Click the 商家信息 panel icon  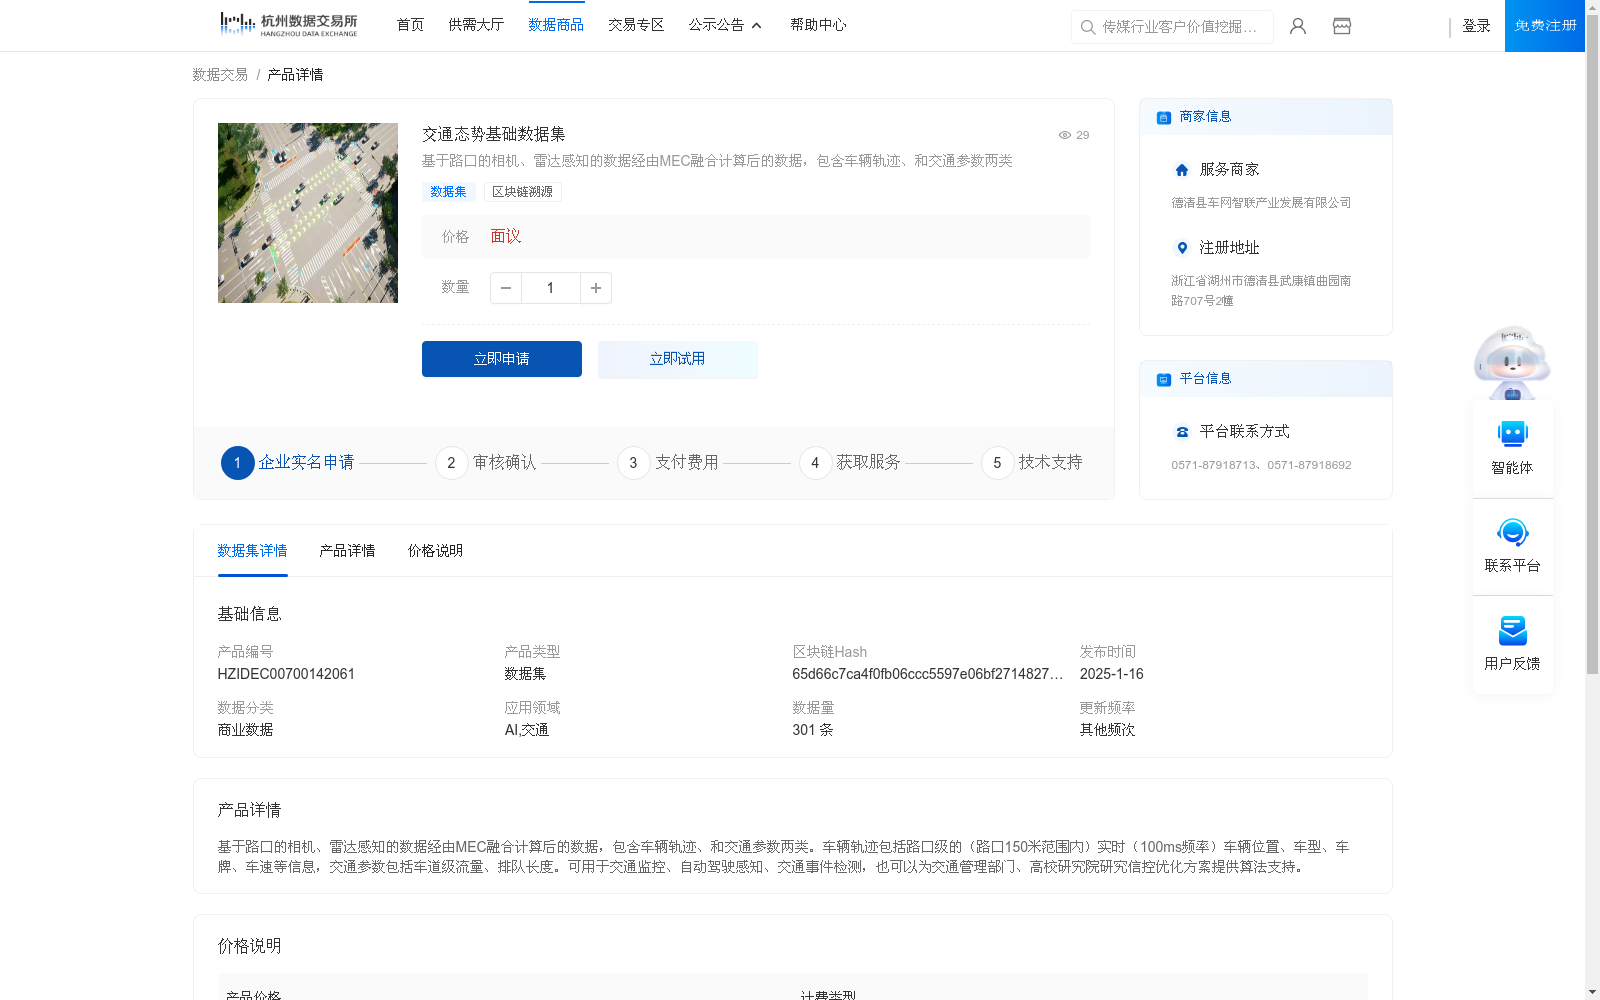click(x=1164, y=118)
